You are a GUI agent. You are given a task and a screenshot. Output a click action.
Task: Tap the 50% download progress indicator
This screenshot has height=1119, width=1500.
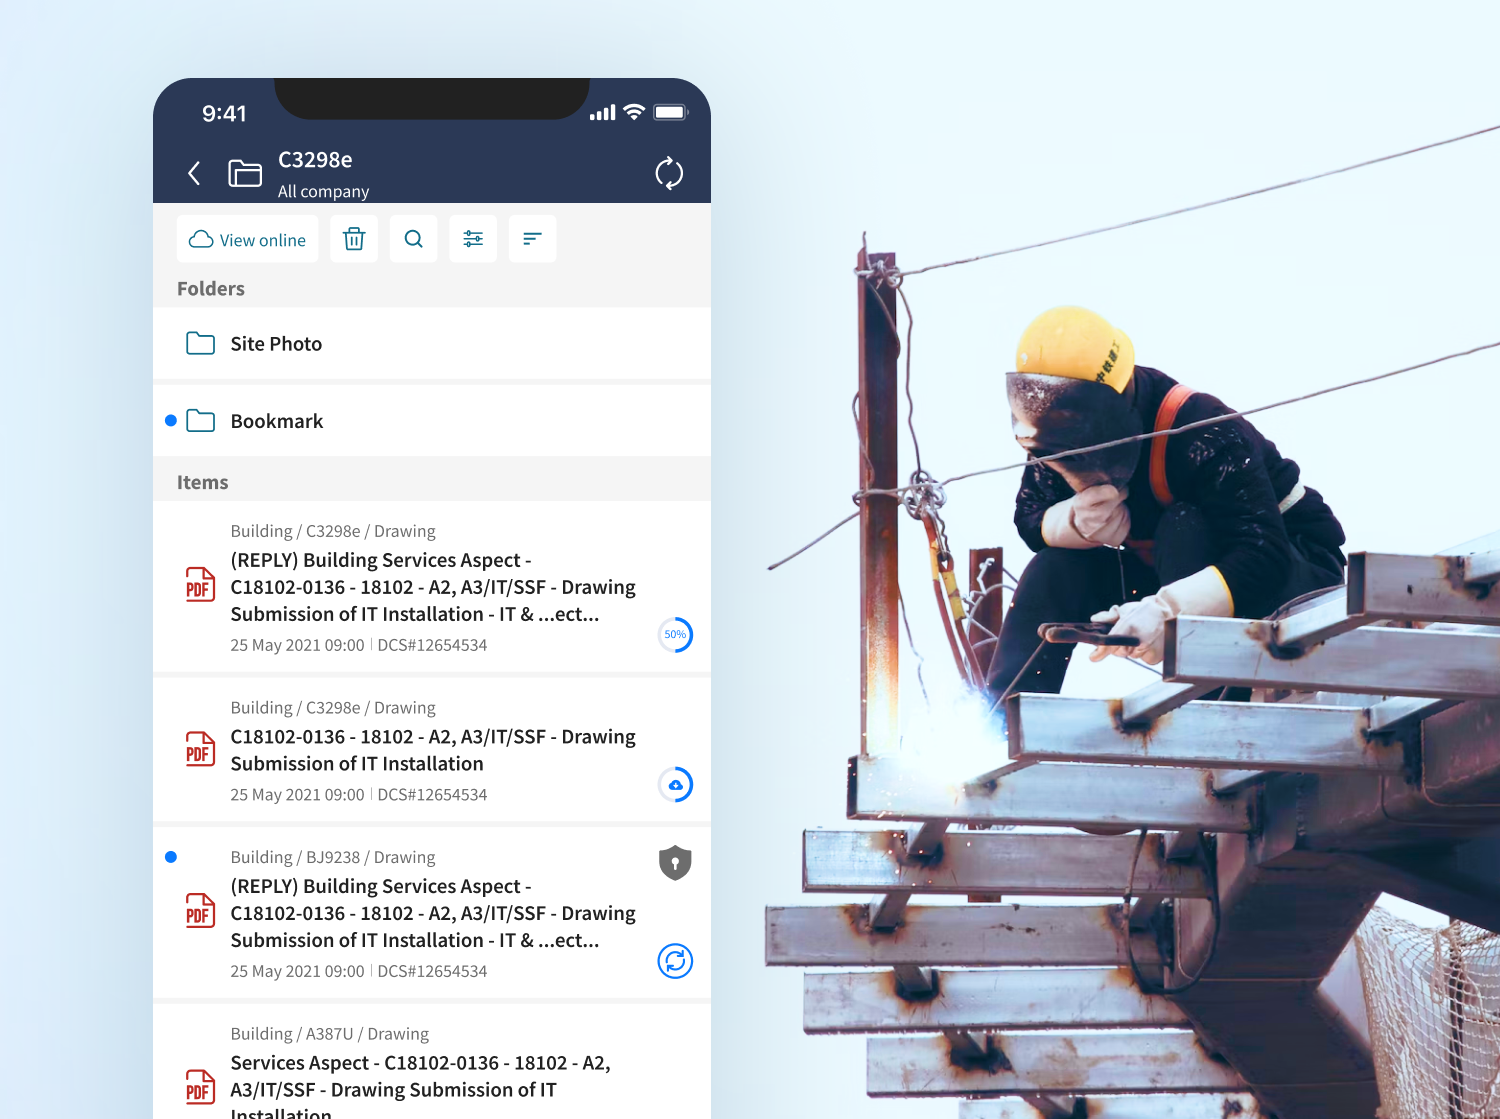click(x=676, y=634)
